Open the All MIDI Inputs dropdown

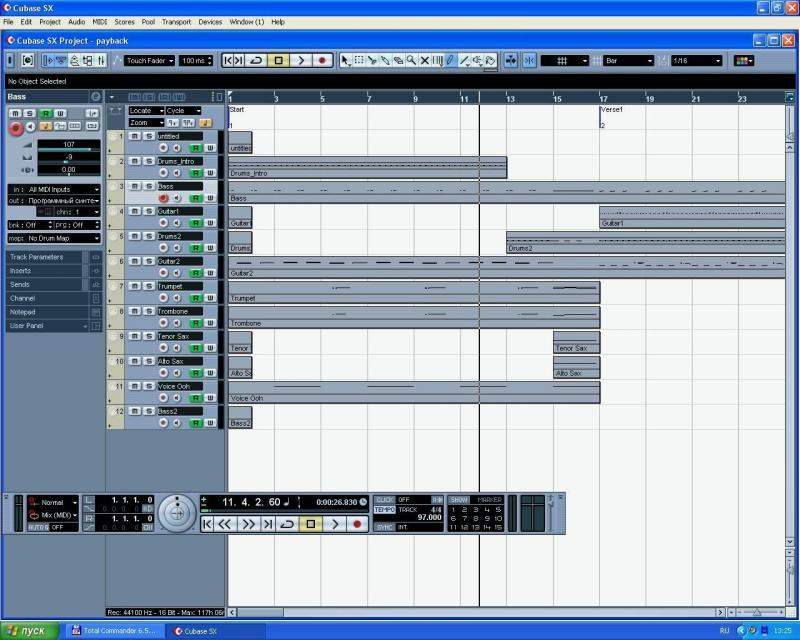click(54, 189)
